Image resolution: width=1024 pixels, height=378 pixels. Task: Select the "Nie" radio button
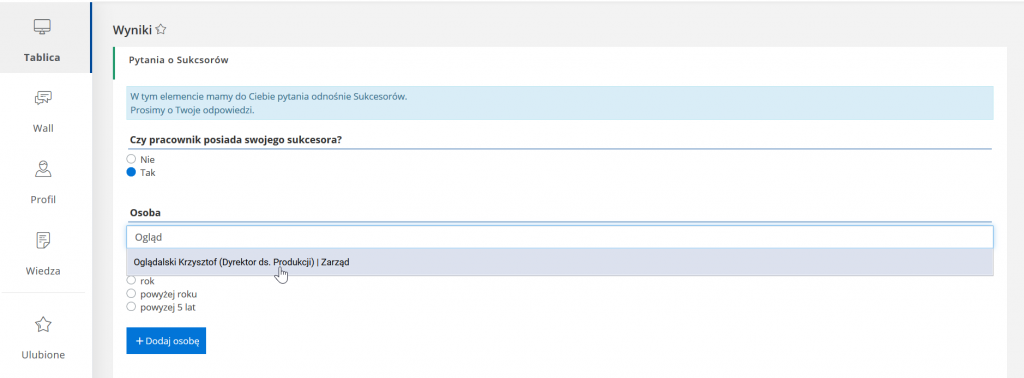(x=131, y=159)
